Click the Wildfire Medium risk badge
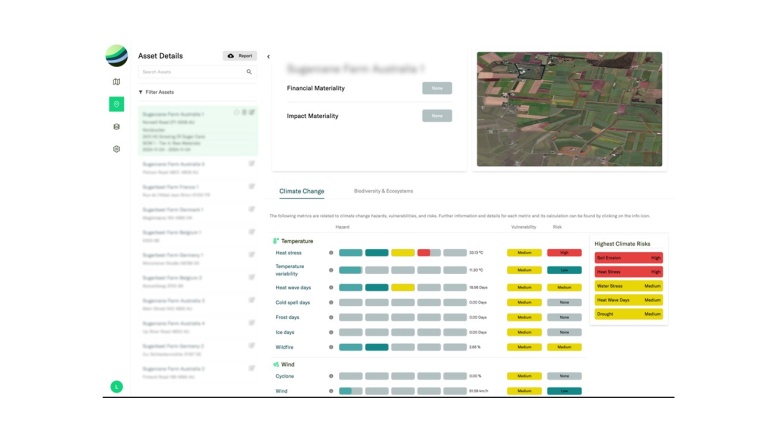760x427 pixels. (x=564, y=347)
